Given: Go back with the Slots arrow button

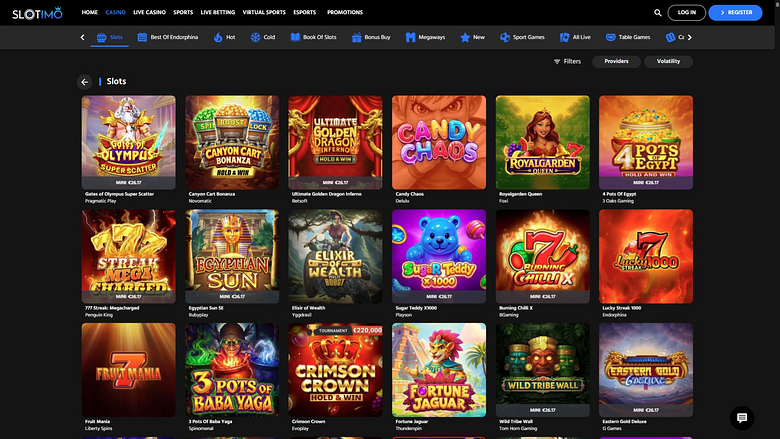Looking at the screenshot, I should click(85, 82).
